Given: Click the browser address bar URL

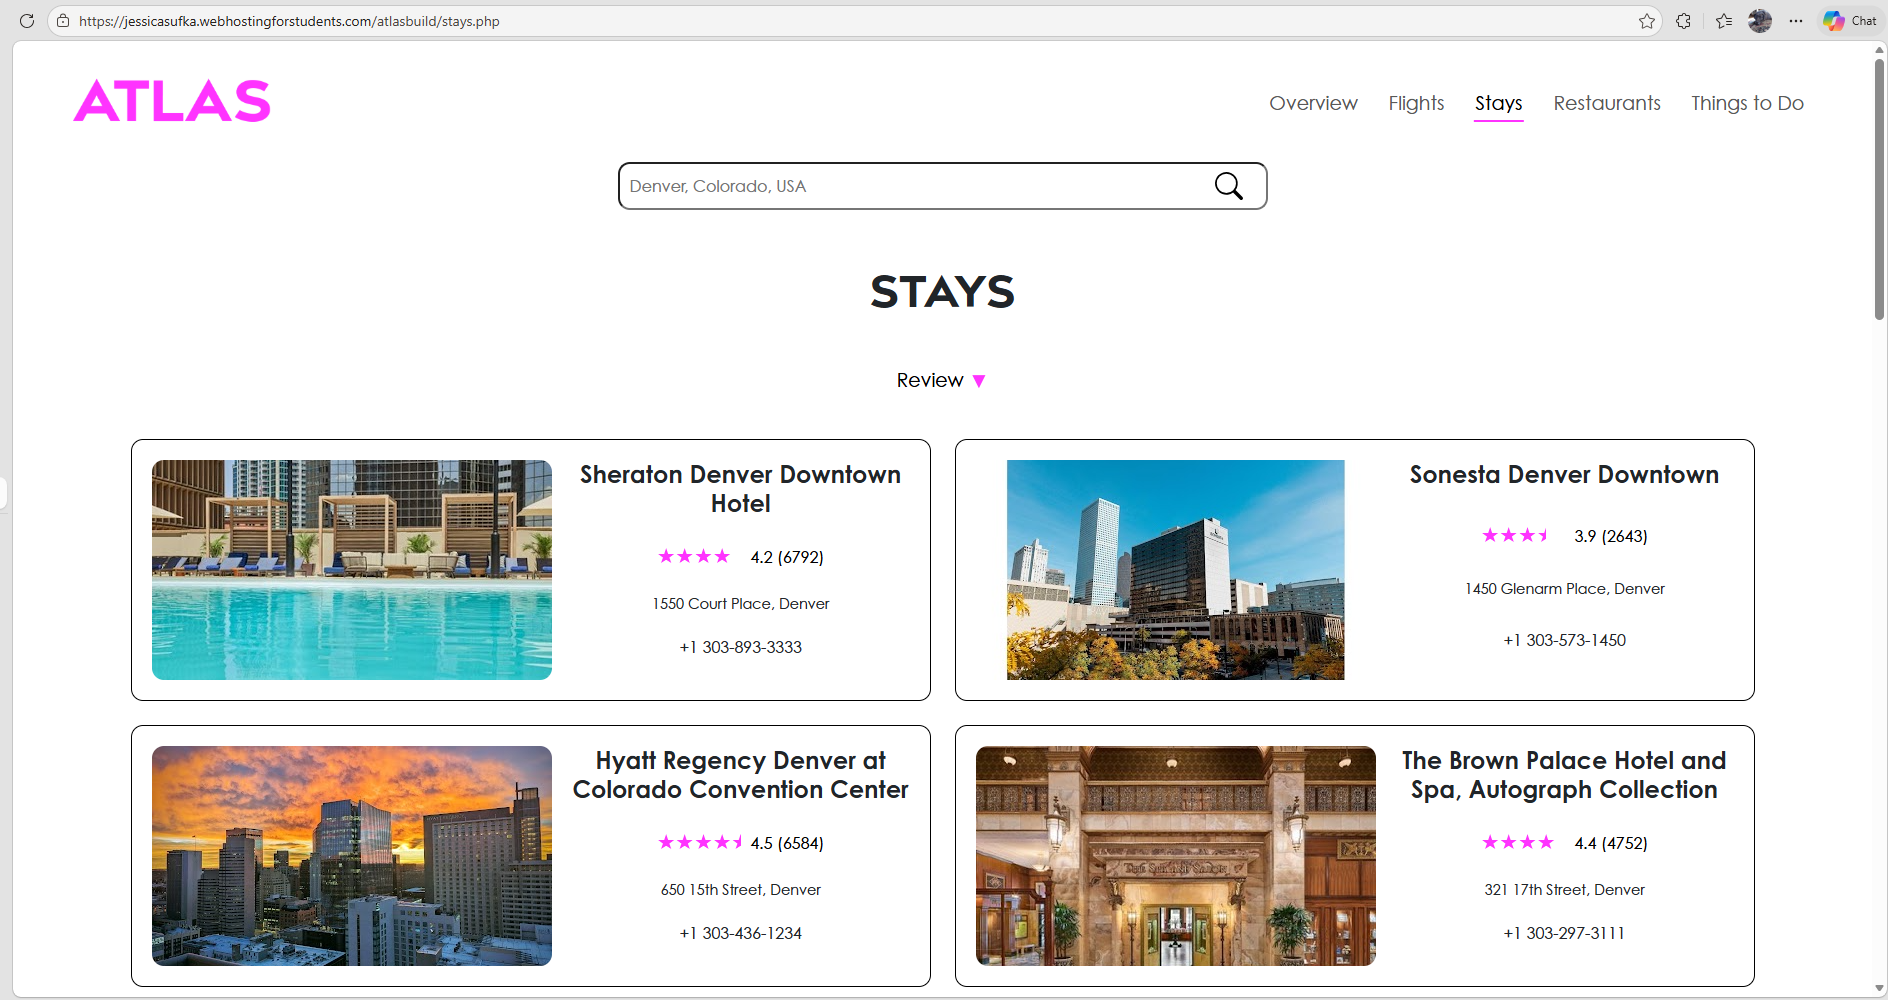Looking at the screenshot, I should [x=289, y=21].
